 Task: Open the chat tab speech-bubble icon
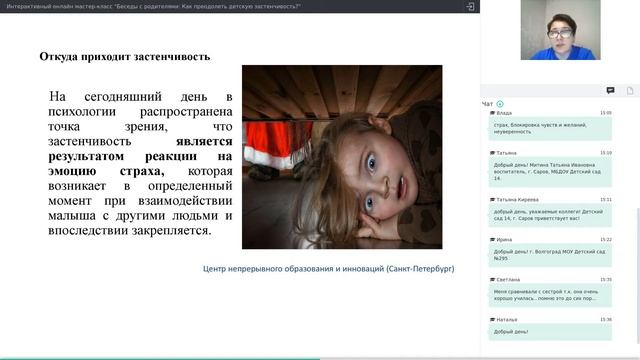[610, 91]
